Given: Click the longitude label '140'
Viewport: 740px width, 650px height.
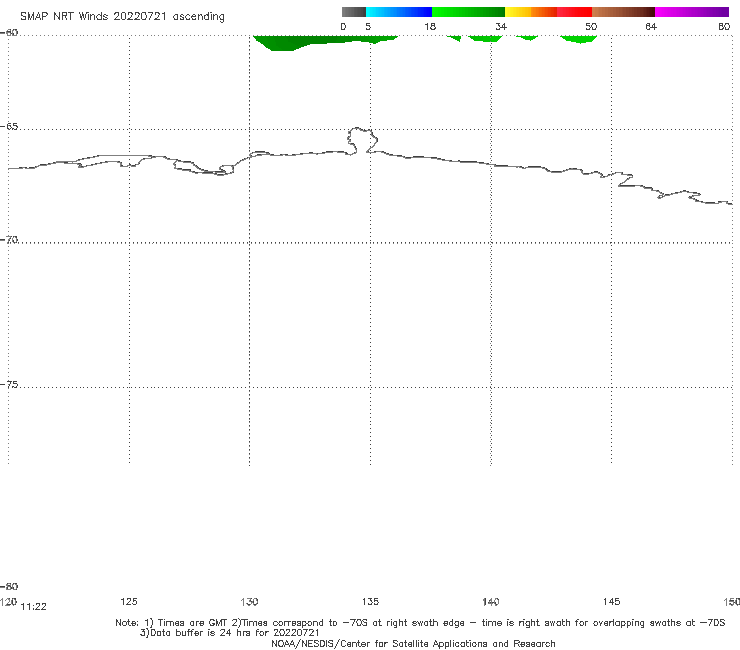Looking at the screenshot, I should 491,601.
